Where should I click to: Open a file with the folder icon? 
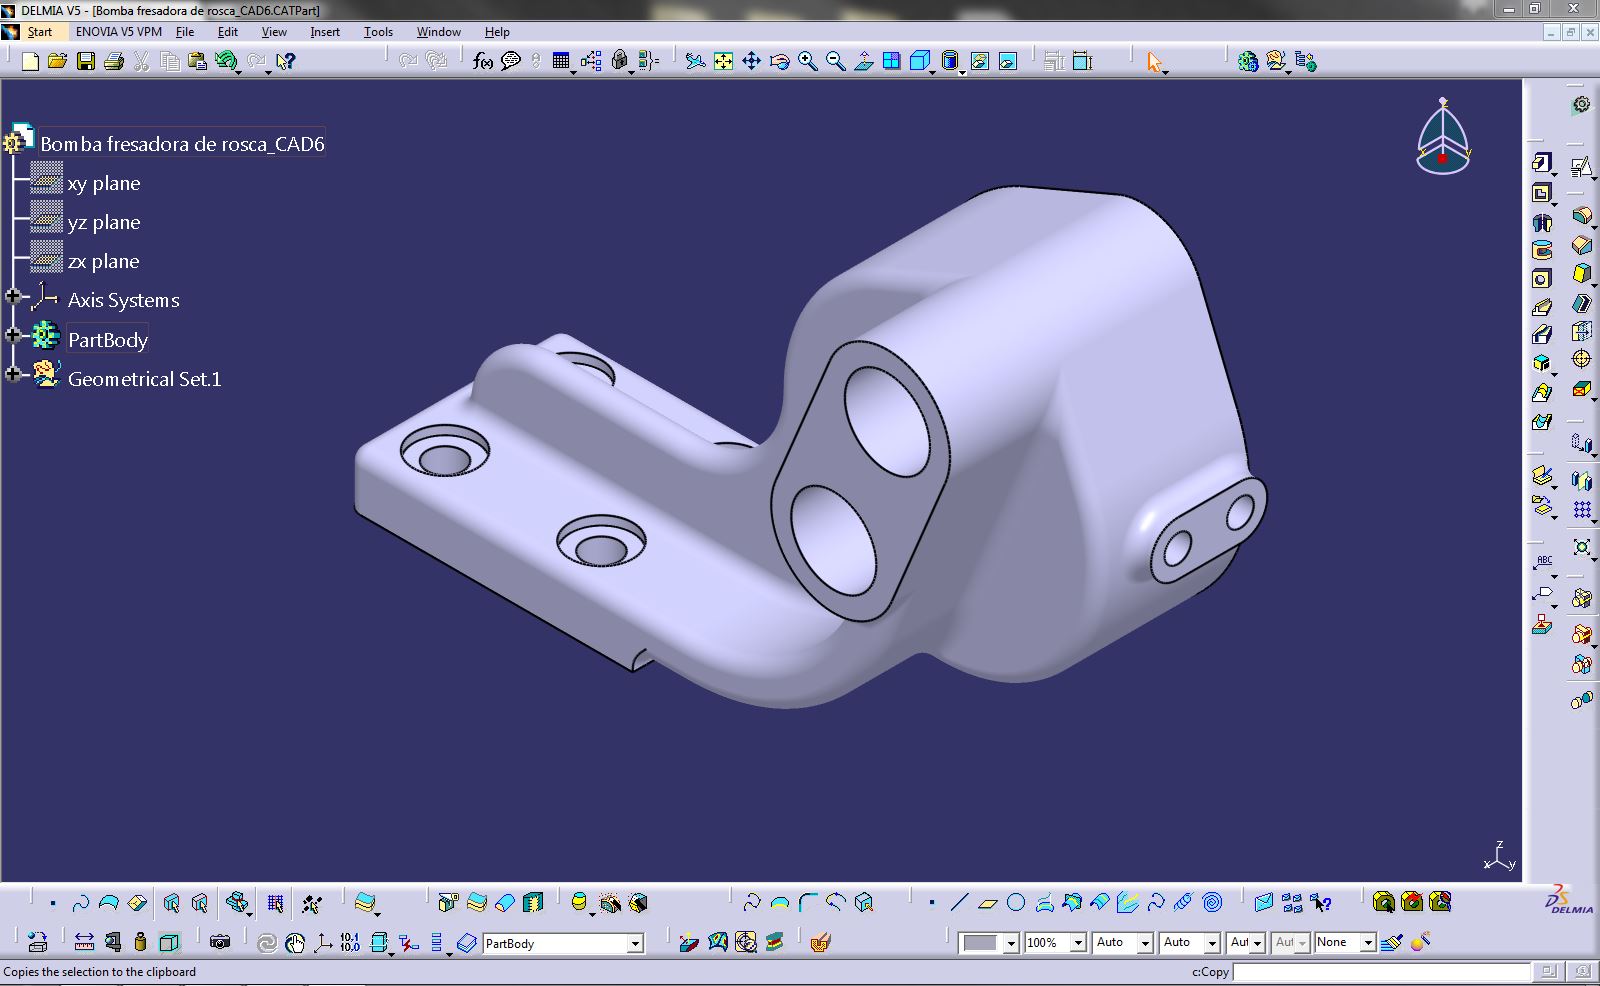(x=58, y=62)
